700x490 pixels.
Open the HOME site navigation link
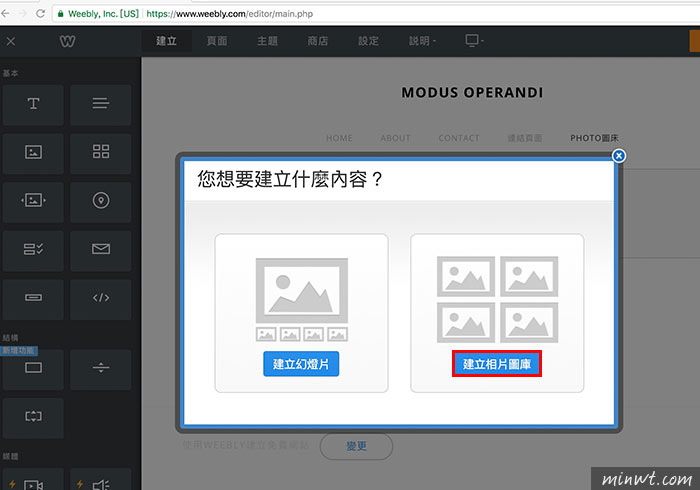pyautogui.click(x=339, y=138)
